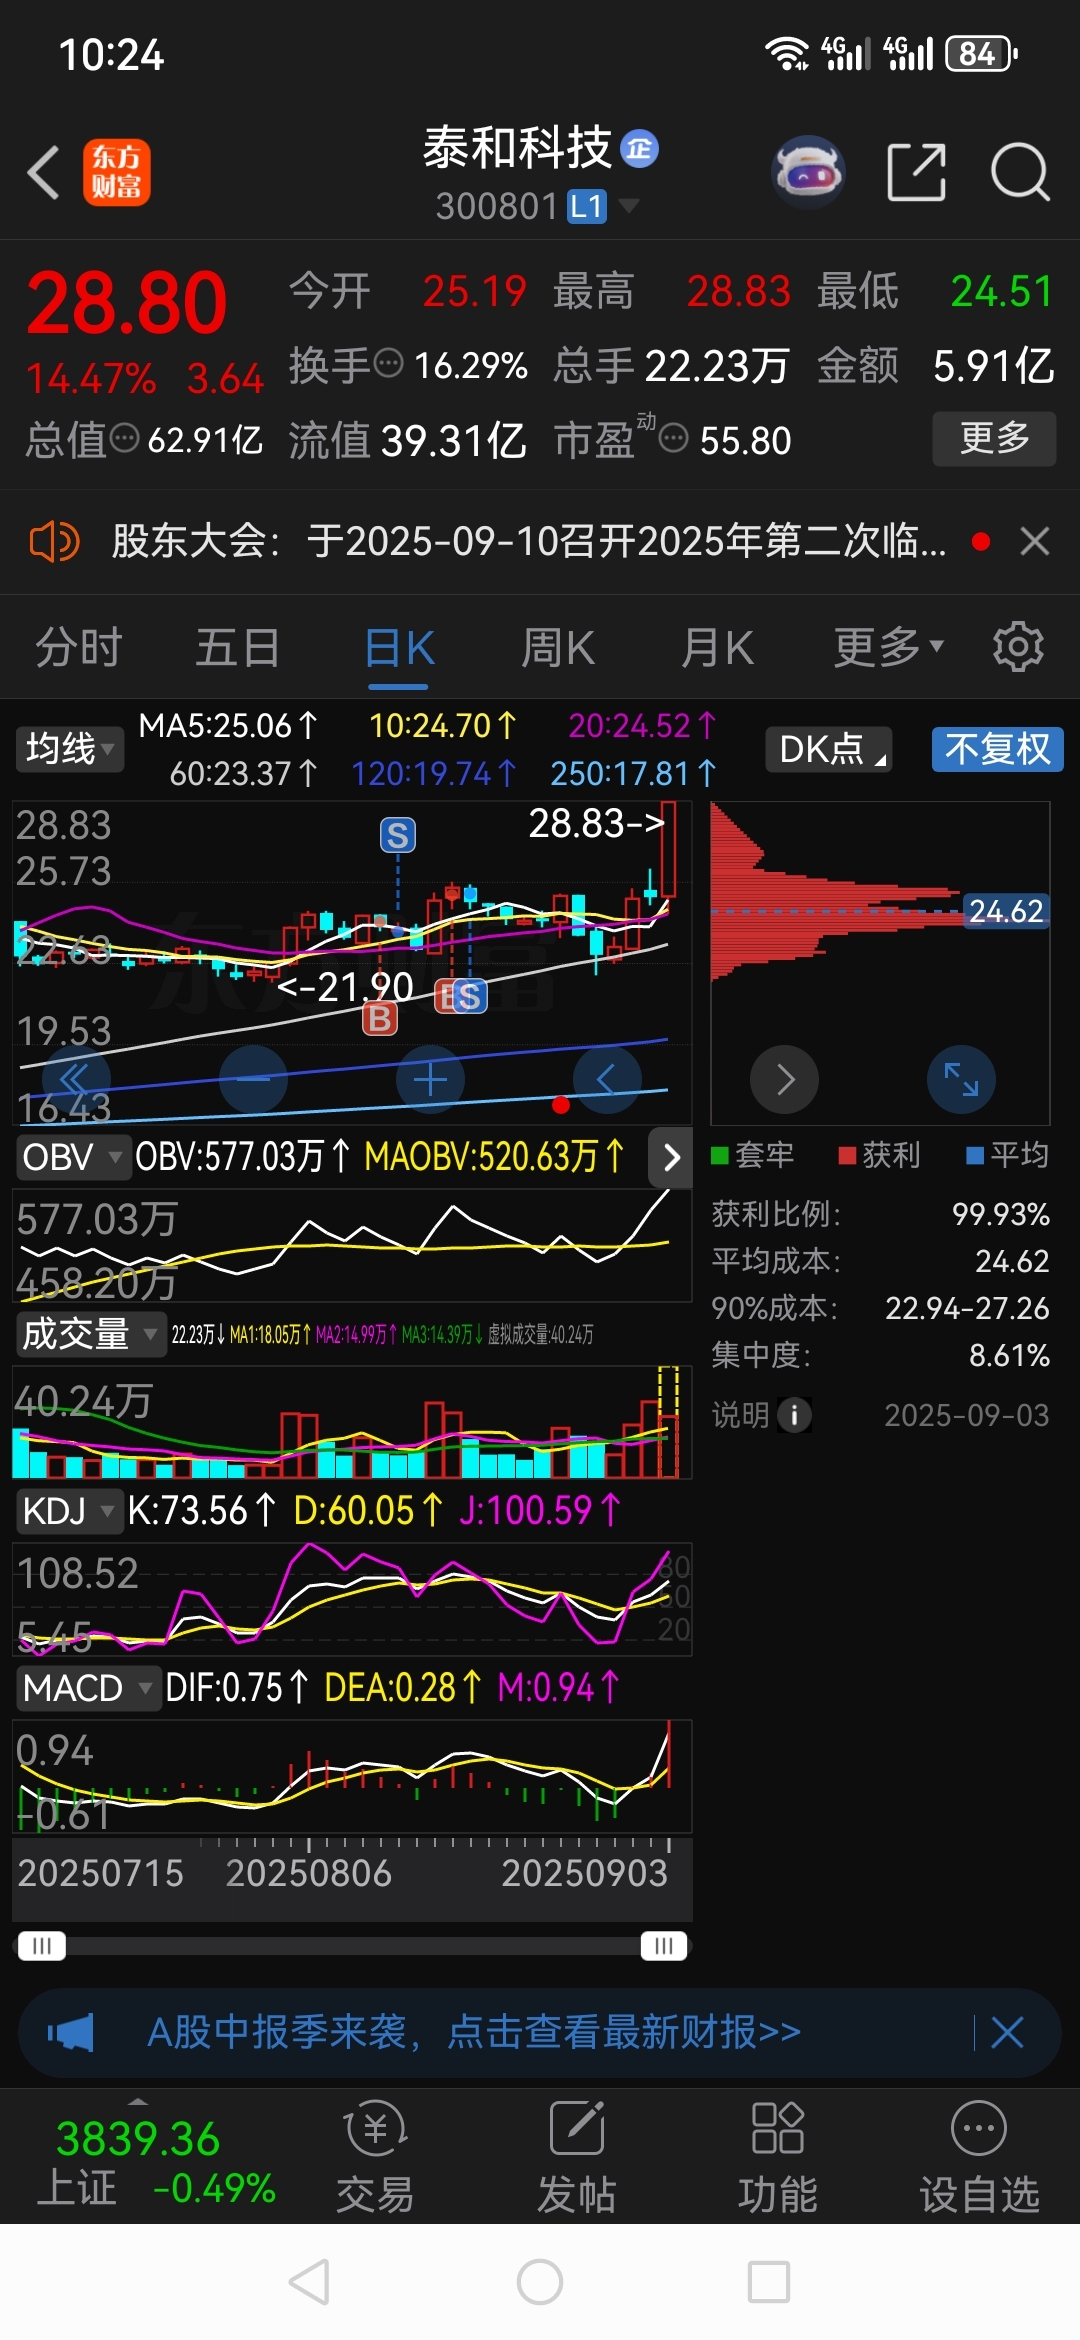This screenshot has height=2340, width=1080.
Task: Grab the right handle of date range slider
Action: [664, 1946]
